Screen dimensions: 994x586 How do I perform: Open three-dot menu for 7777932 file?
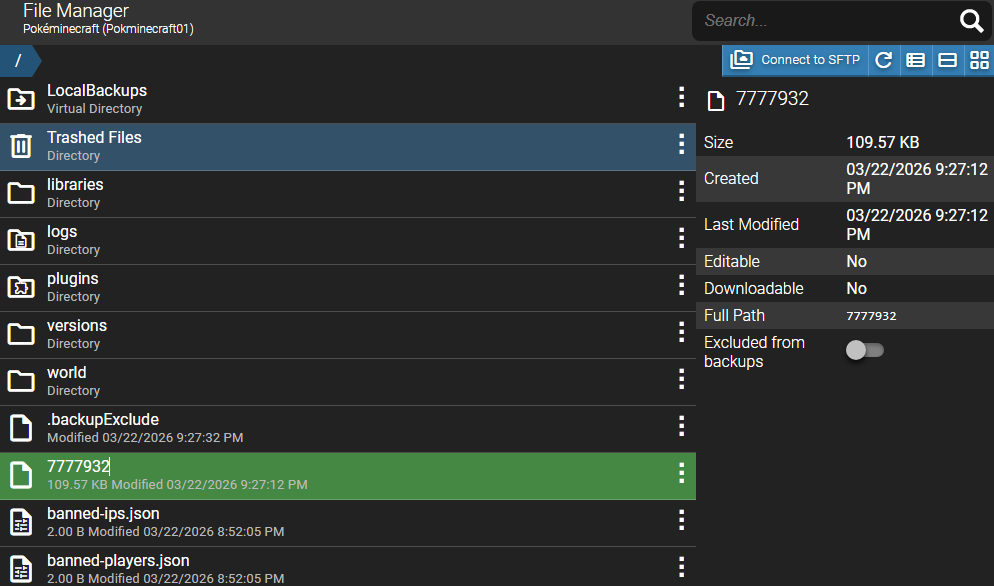click(x=681, y=473)
